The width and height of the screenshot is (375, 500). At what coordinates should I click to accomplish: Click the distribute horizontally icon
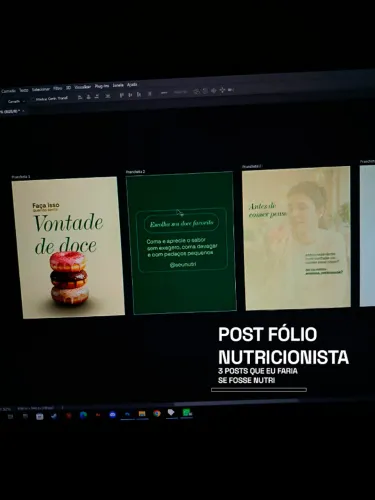coord(108,96)
